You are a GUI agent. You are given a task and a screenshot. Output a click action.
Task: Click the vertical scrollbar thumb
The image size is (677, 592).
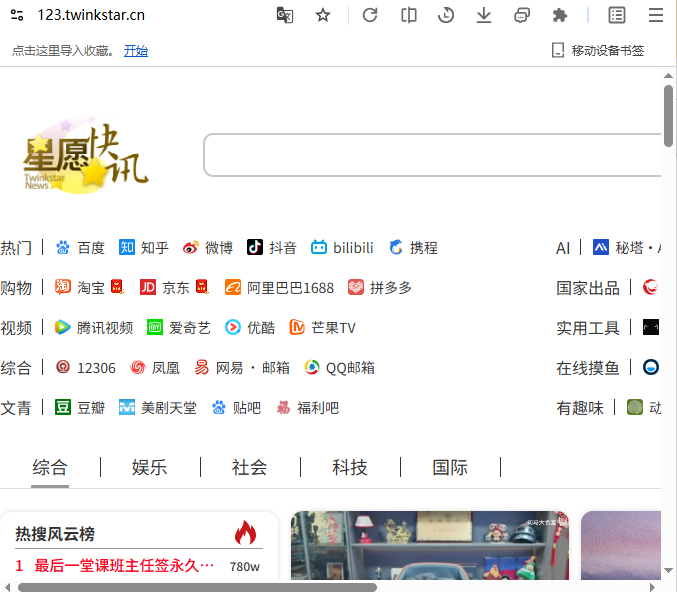pyautogui.click(x=668, y=116)
